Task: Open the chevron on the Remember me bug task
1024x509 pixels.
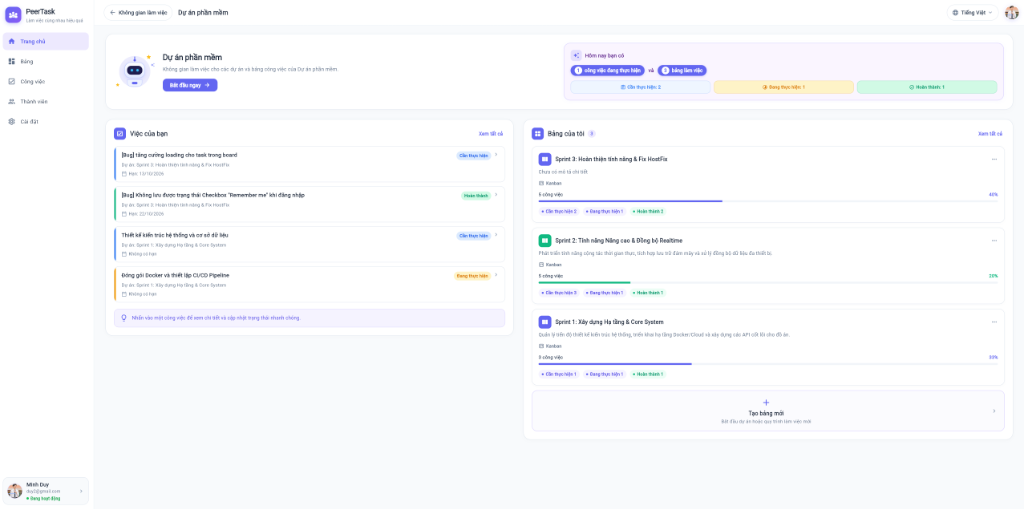Action: click(x=496, y=195)
